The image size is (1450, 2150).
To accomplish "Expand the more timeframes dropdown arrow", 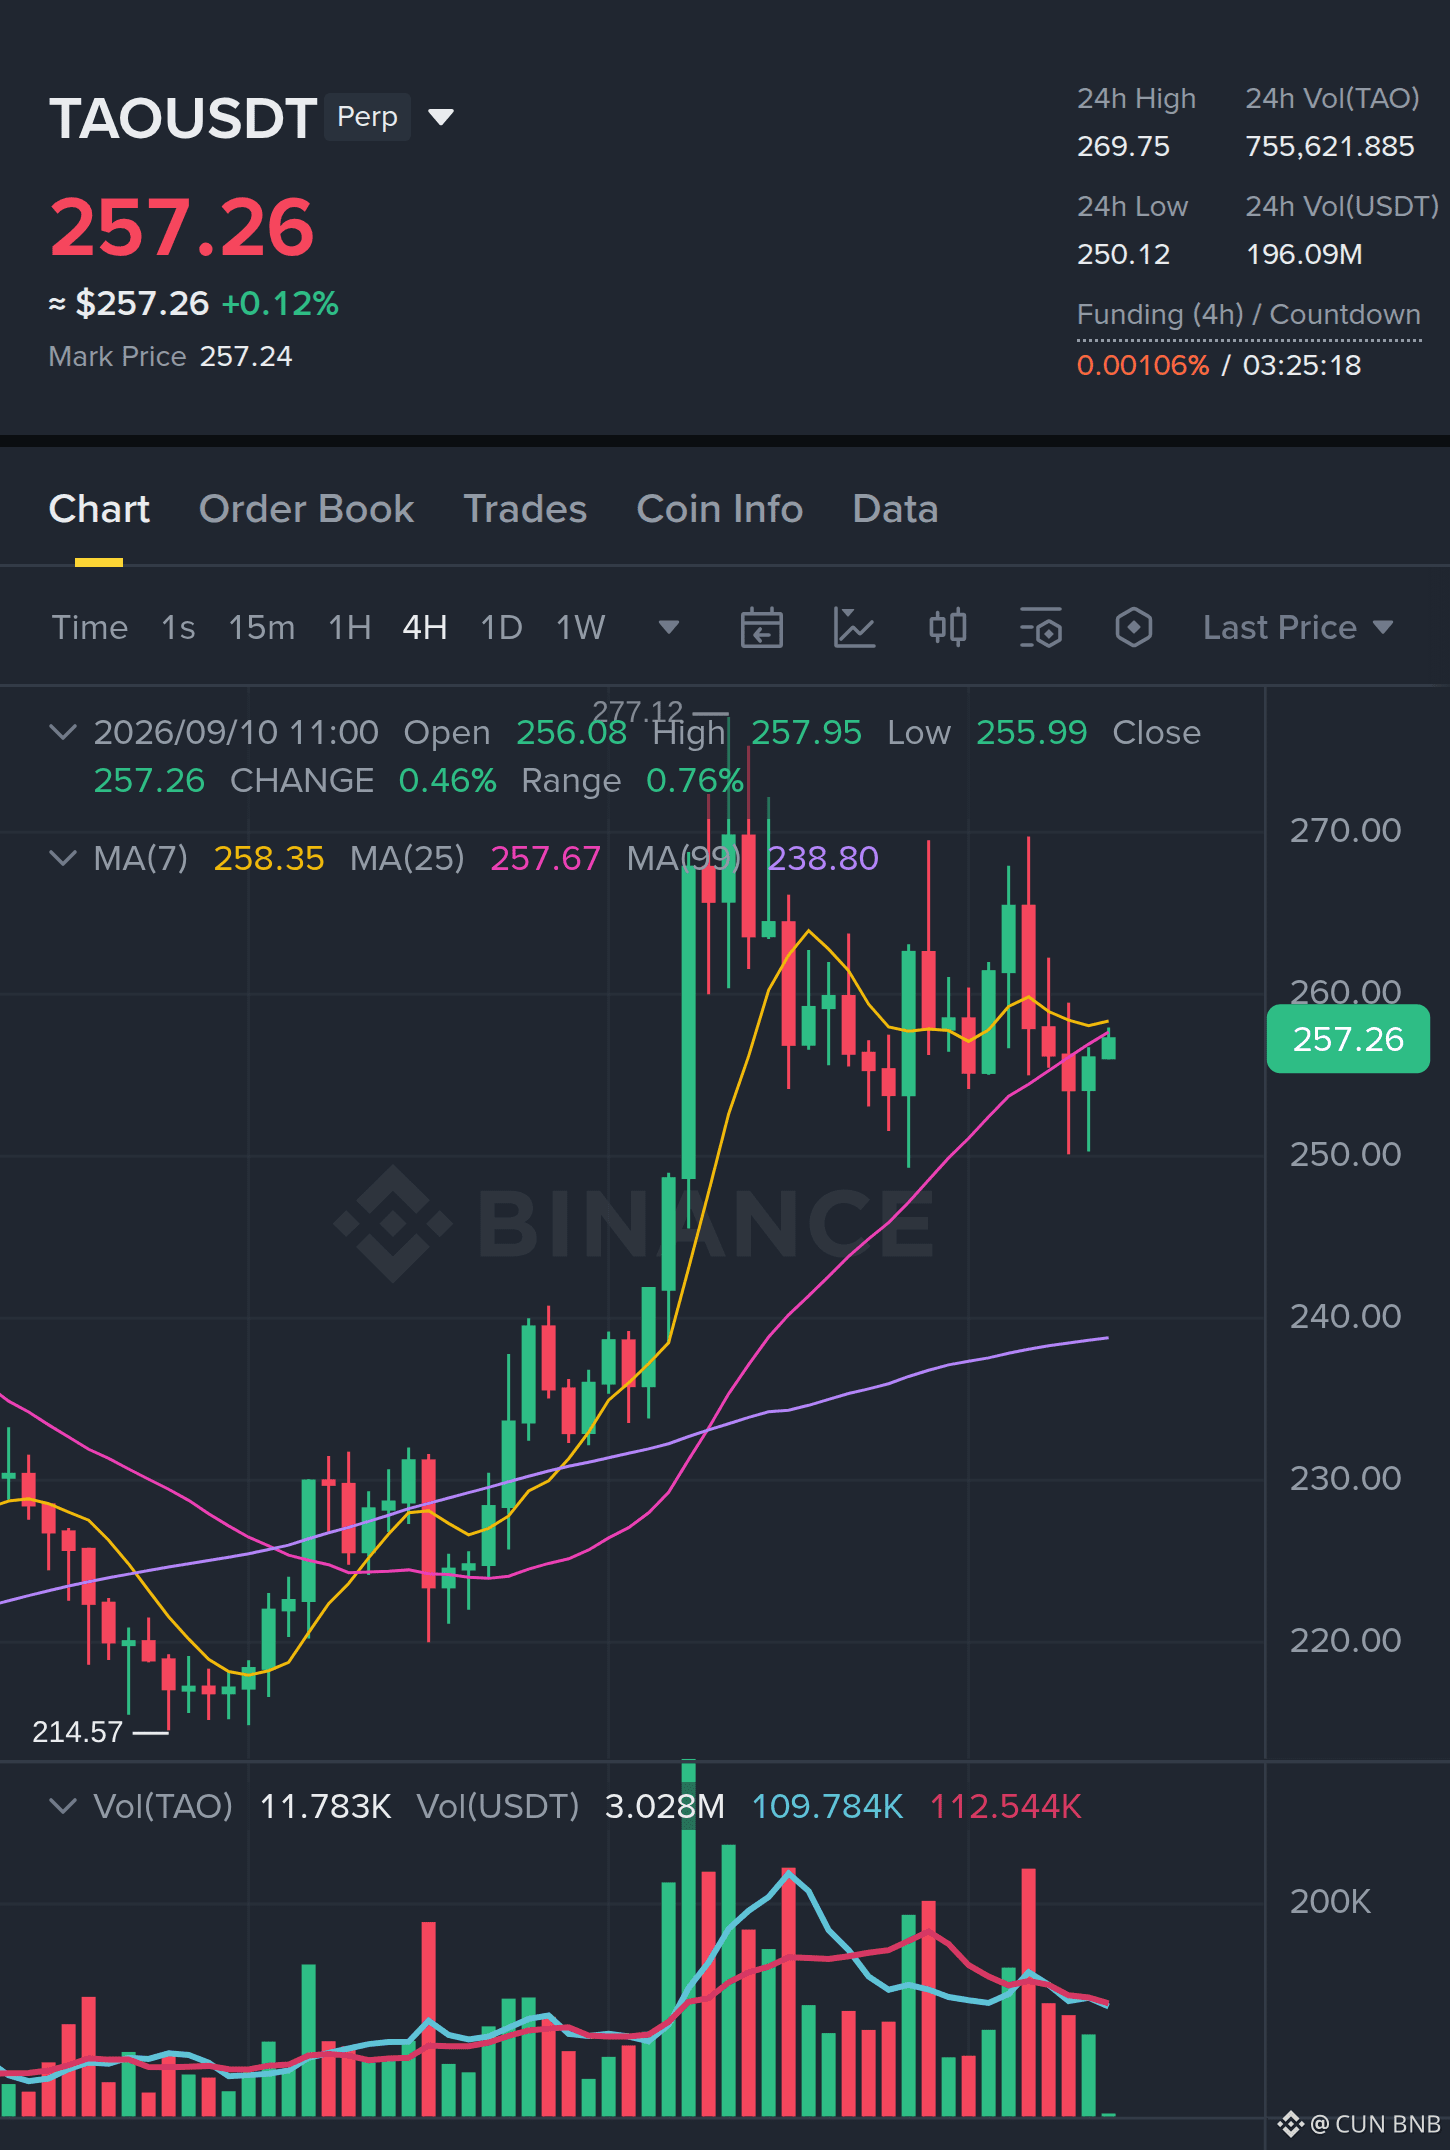I will (669, 627).
